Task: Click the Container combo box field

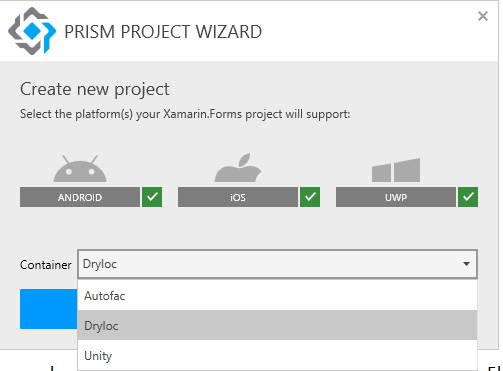Action: click(x=277, y=264)
